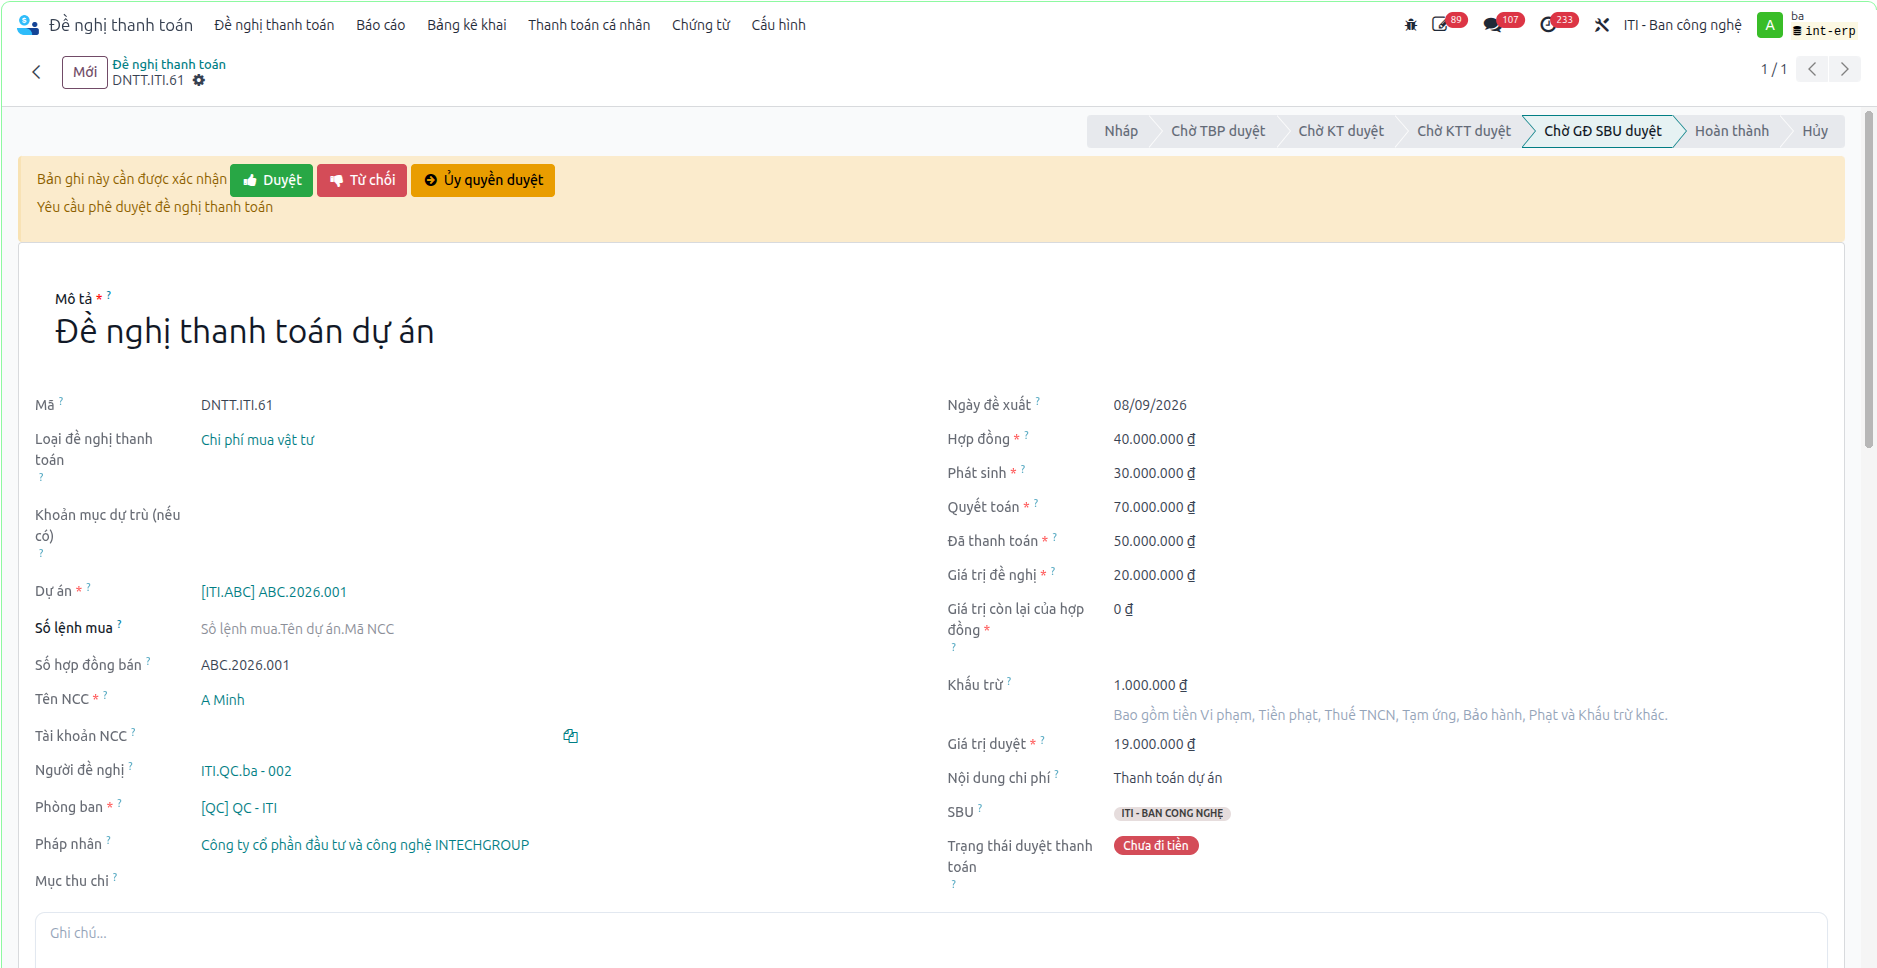Click into the Ghi chú notes field

coord(931,940)
